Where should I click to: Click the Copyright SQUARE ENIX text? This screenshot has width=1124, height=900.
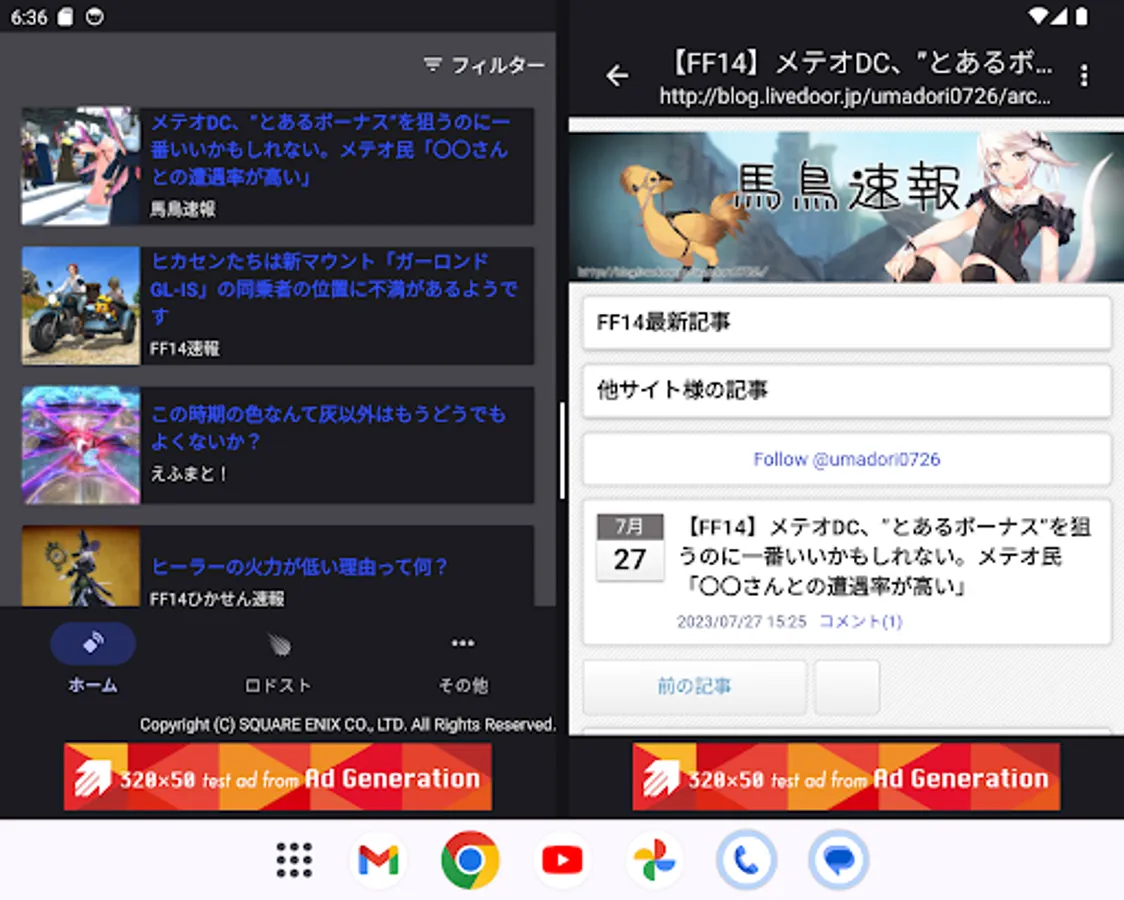(x=348, y=725)
